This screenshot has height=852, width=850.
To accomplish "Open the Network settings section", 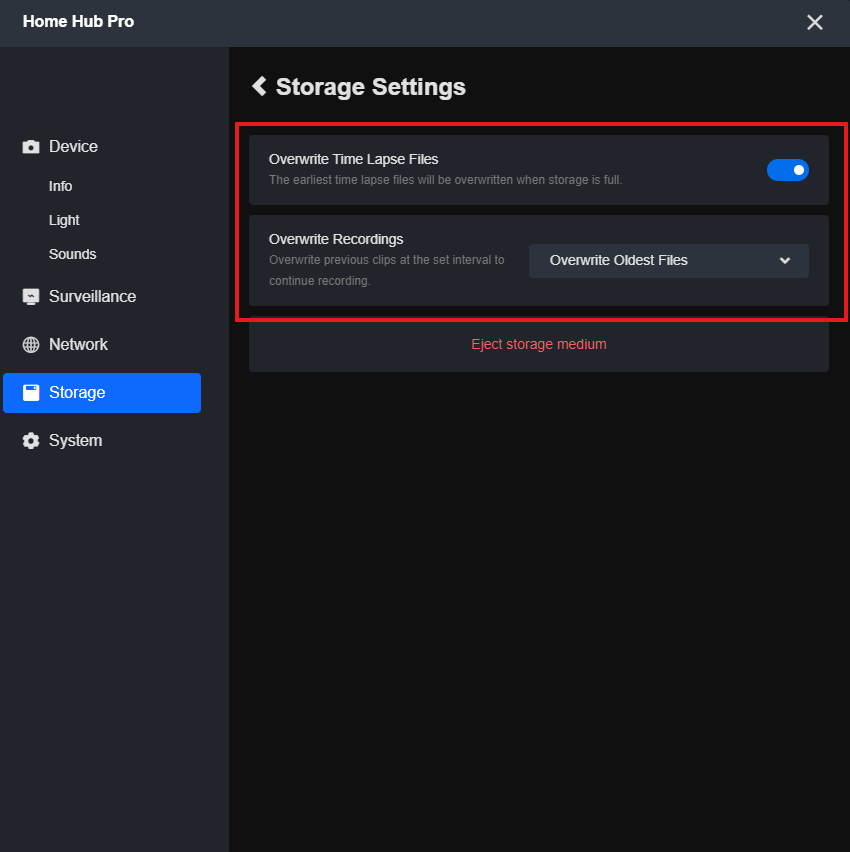I will tap(78, 345).
